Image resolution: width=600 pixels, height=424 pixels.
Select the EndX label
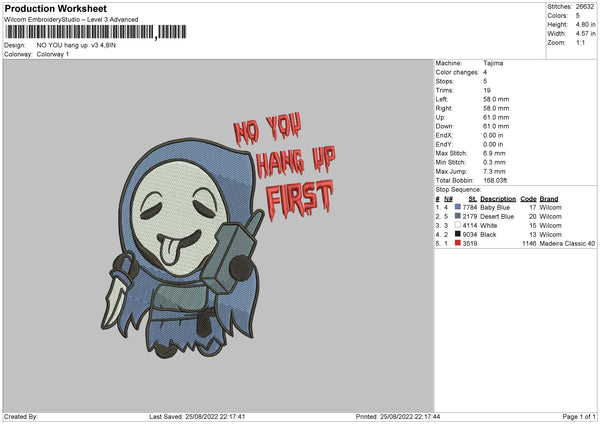444,135
